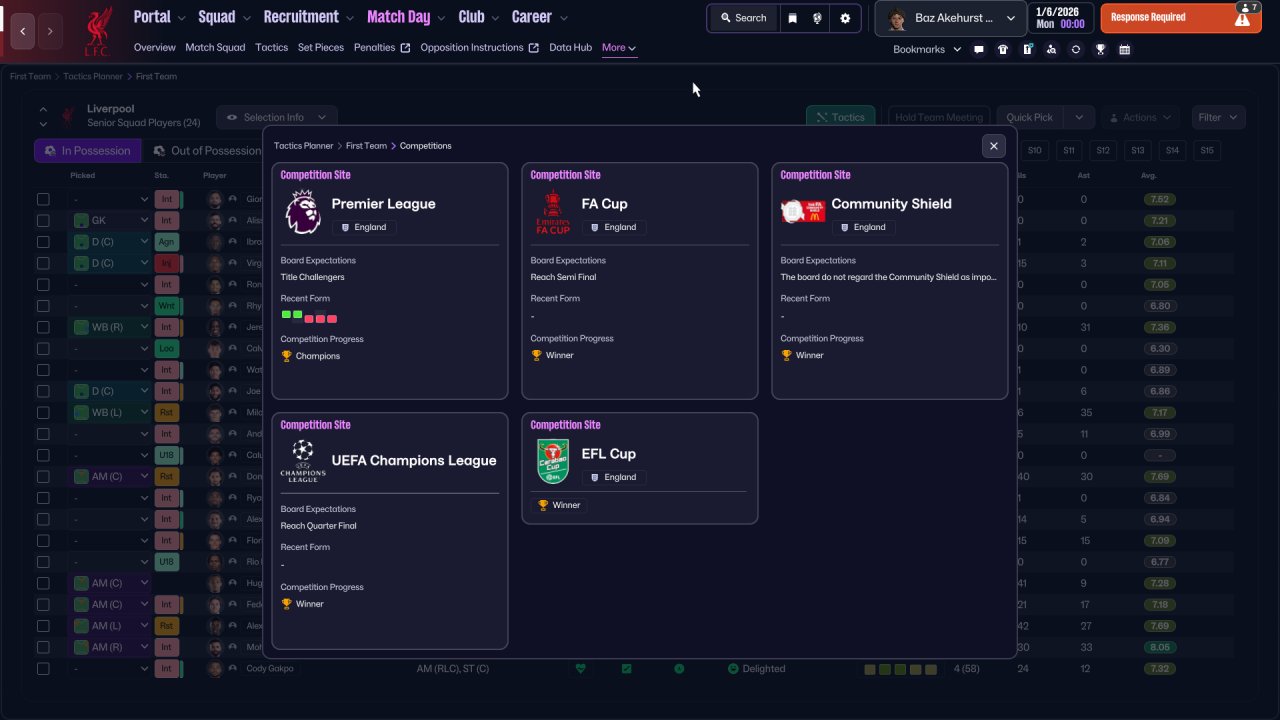Viewport: 1280px width, 720px height.
Task: Tick the checkbox on the Agn status row
Action: pyautogui.click(x=43, y=242)
